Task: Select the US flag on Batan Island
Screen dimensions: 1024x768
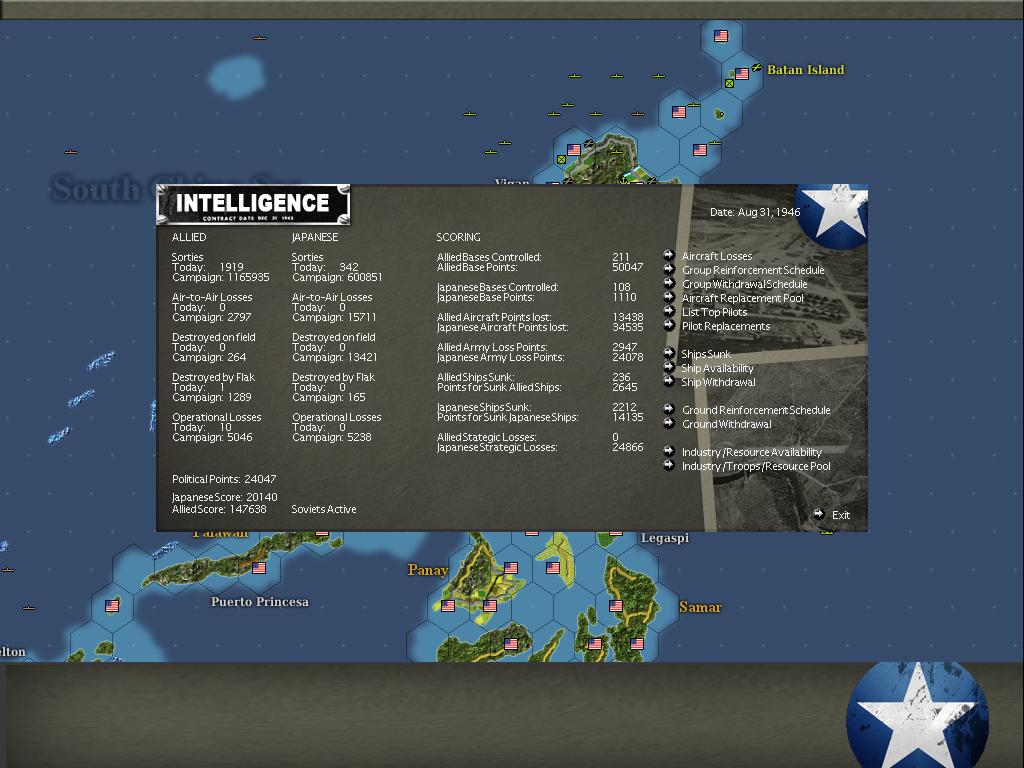Action: point(742,74)
